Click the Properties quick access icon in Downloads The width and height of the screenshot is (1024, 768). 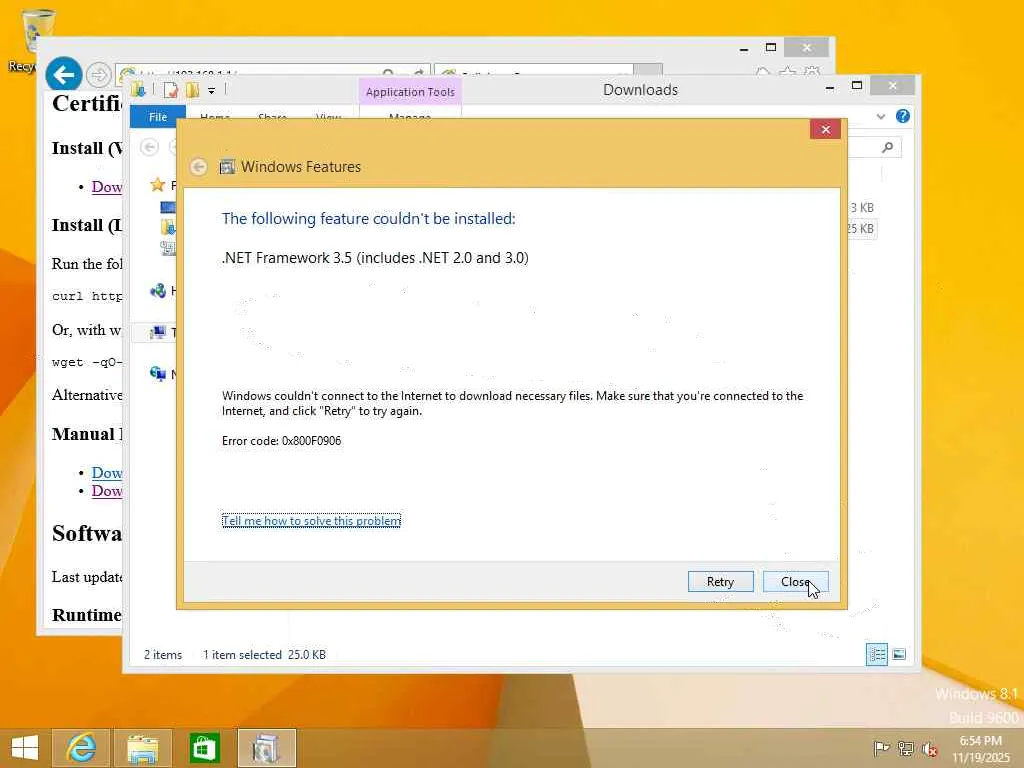coord(170,90)
